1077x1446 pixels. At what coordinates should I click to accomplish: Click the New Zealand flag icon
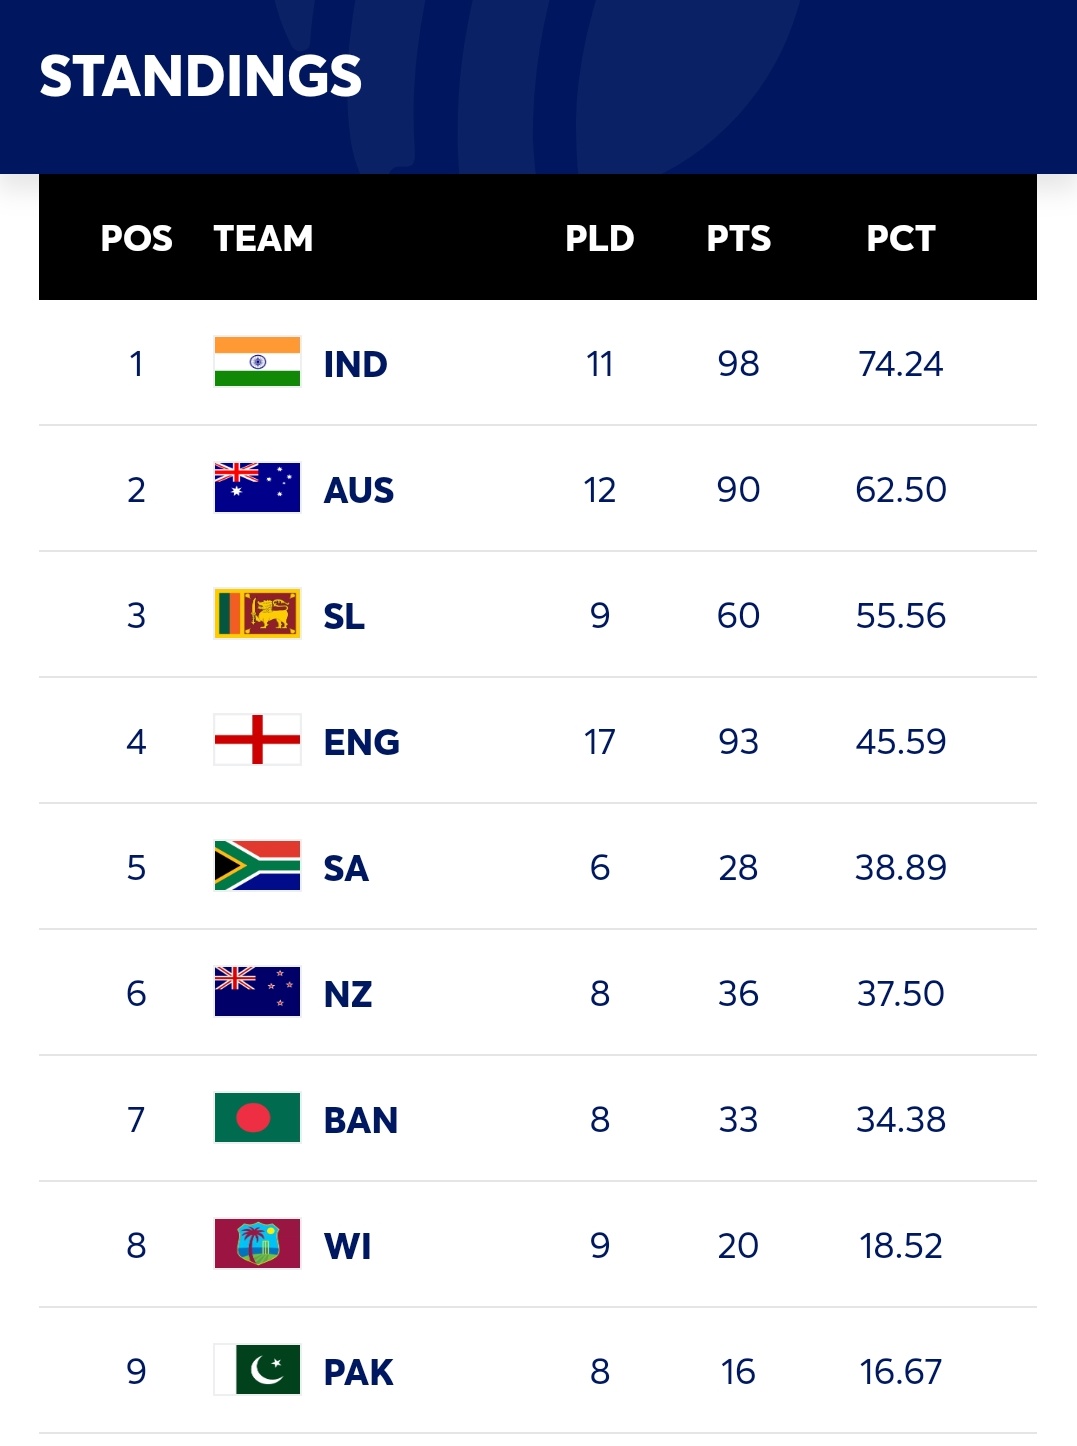[x=257, y=992]
